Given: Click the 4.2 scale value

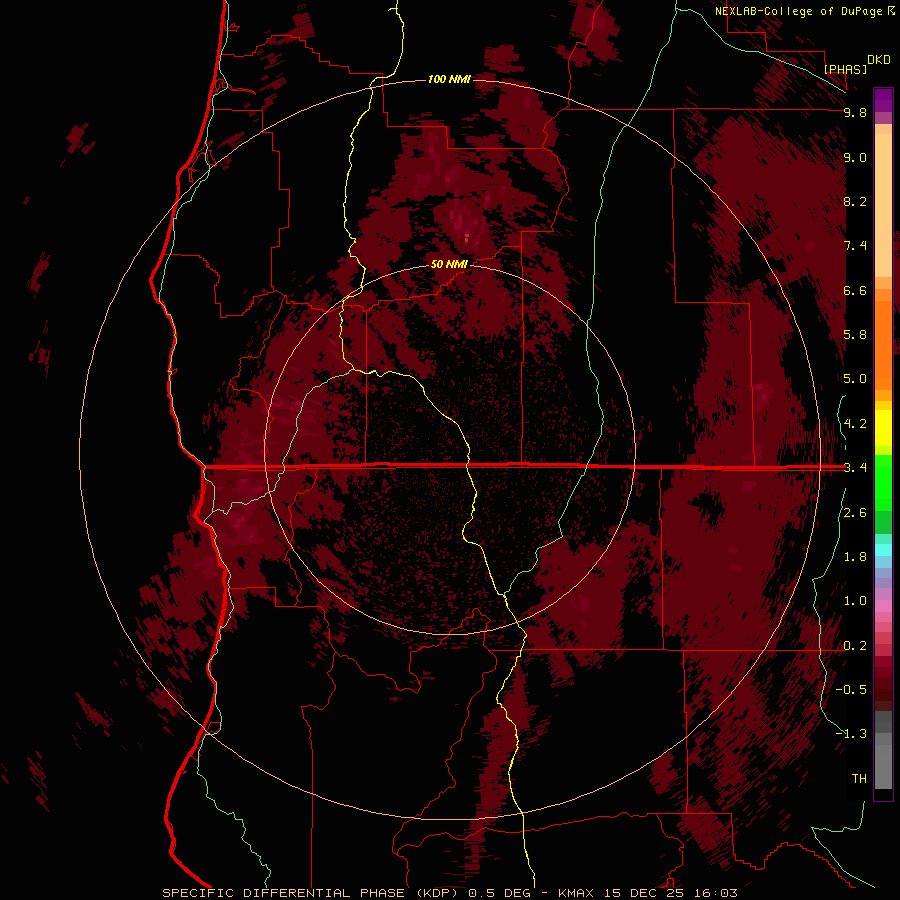Looking at the screenshot, I should click(855, 424).
